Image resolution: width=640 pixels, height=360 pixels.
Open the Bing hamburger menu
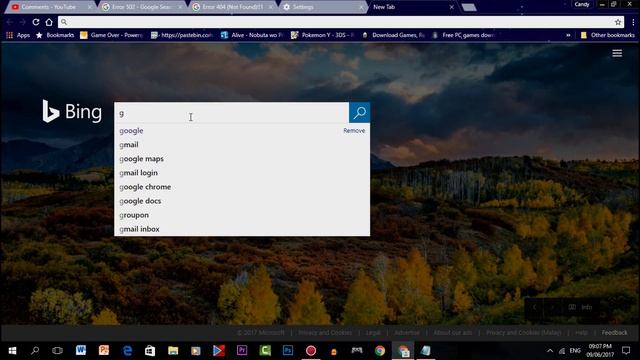[x=617, y=53]
